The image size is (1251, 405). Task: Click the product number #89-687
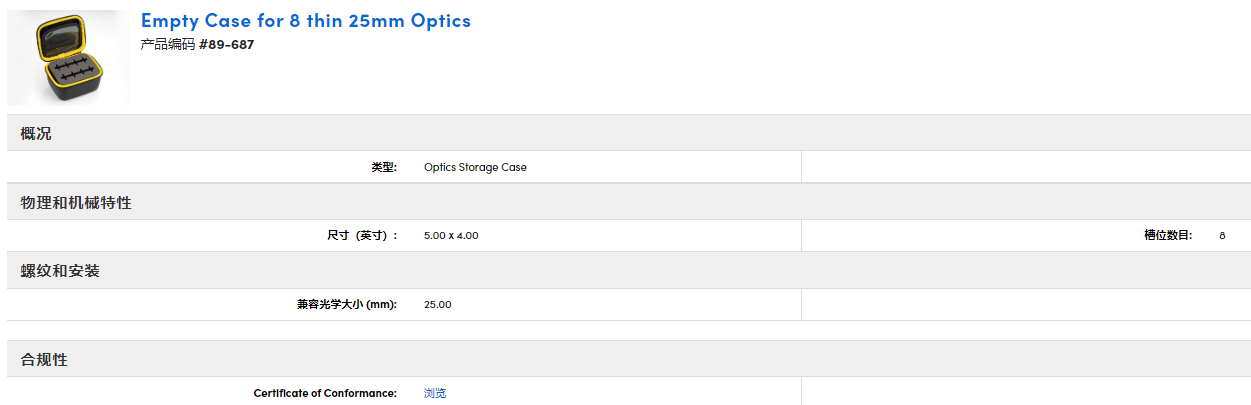coord(226,45)
